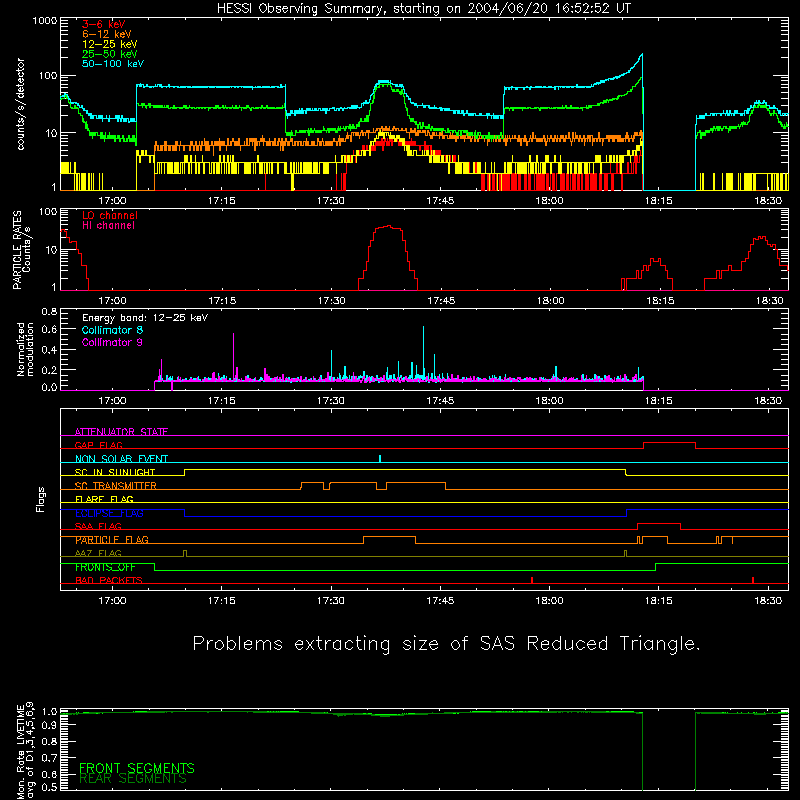Click the NON_SOLAR_EVENT flag label
The width and height of the screenshot is (800, 800).
[121, 459]
